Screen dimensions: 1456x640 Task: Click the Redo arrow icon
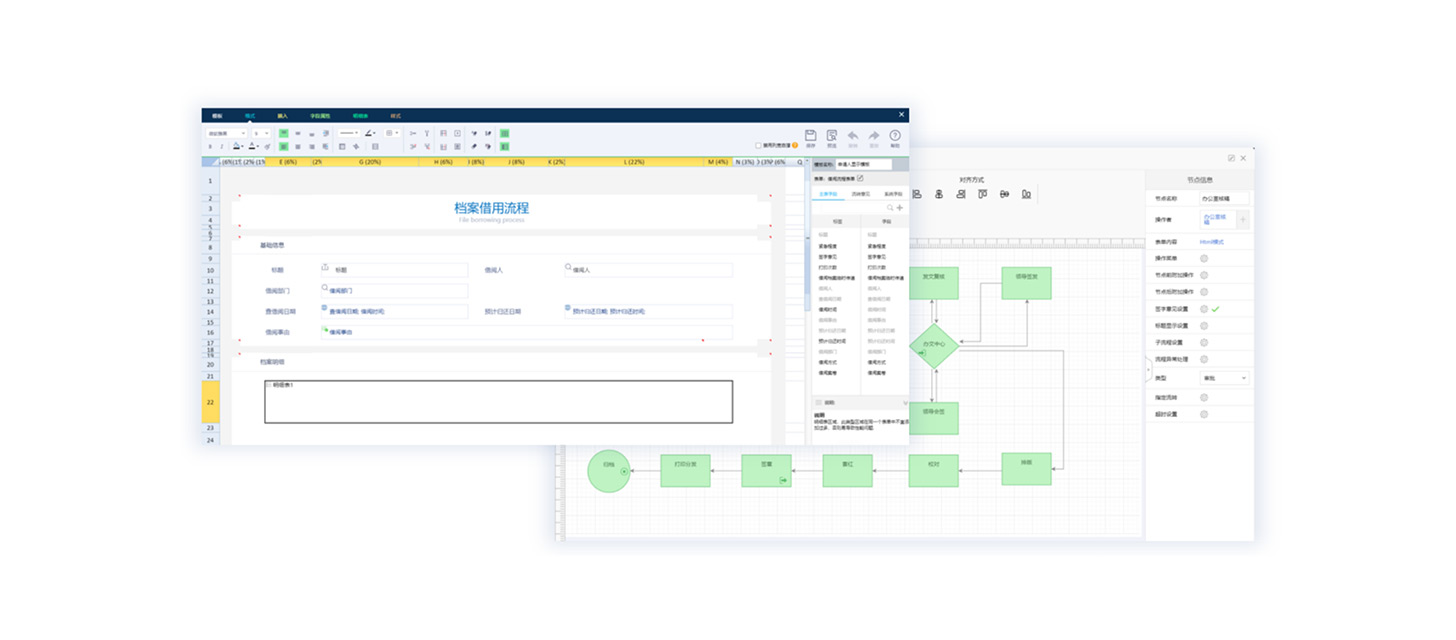tap(874, 136)
